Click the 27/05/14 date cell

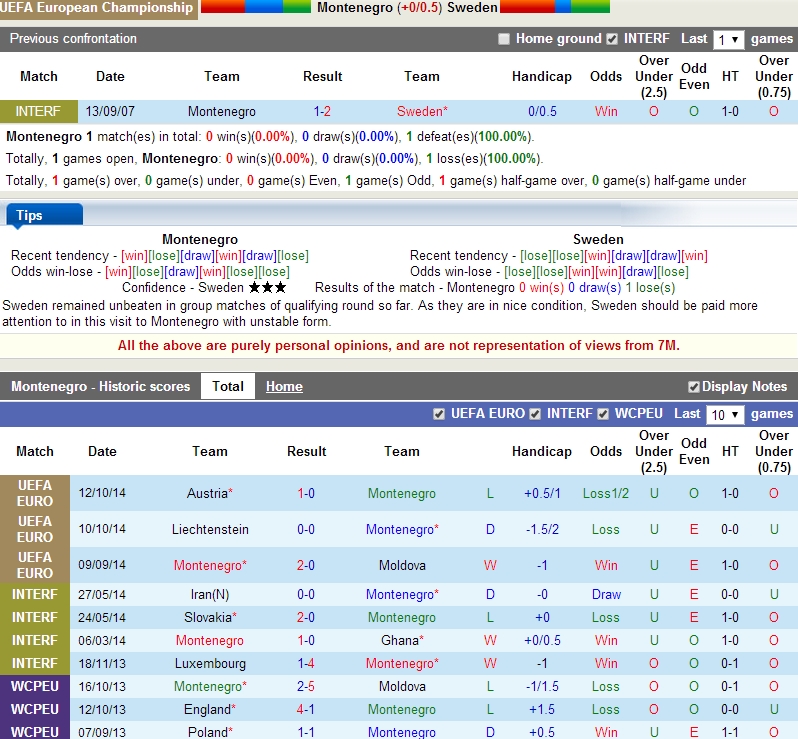(x=102, y=594)
